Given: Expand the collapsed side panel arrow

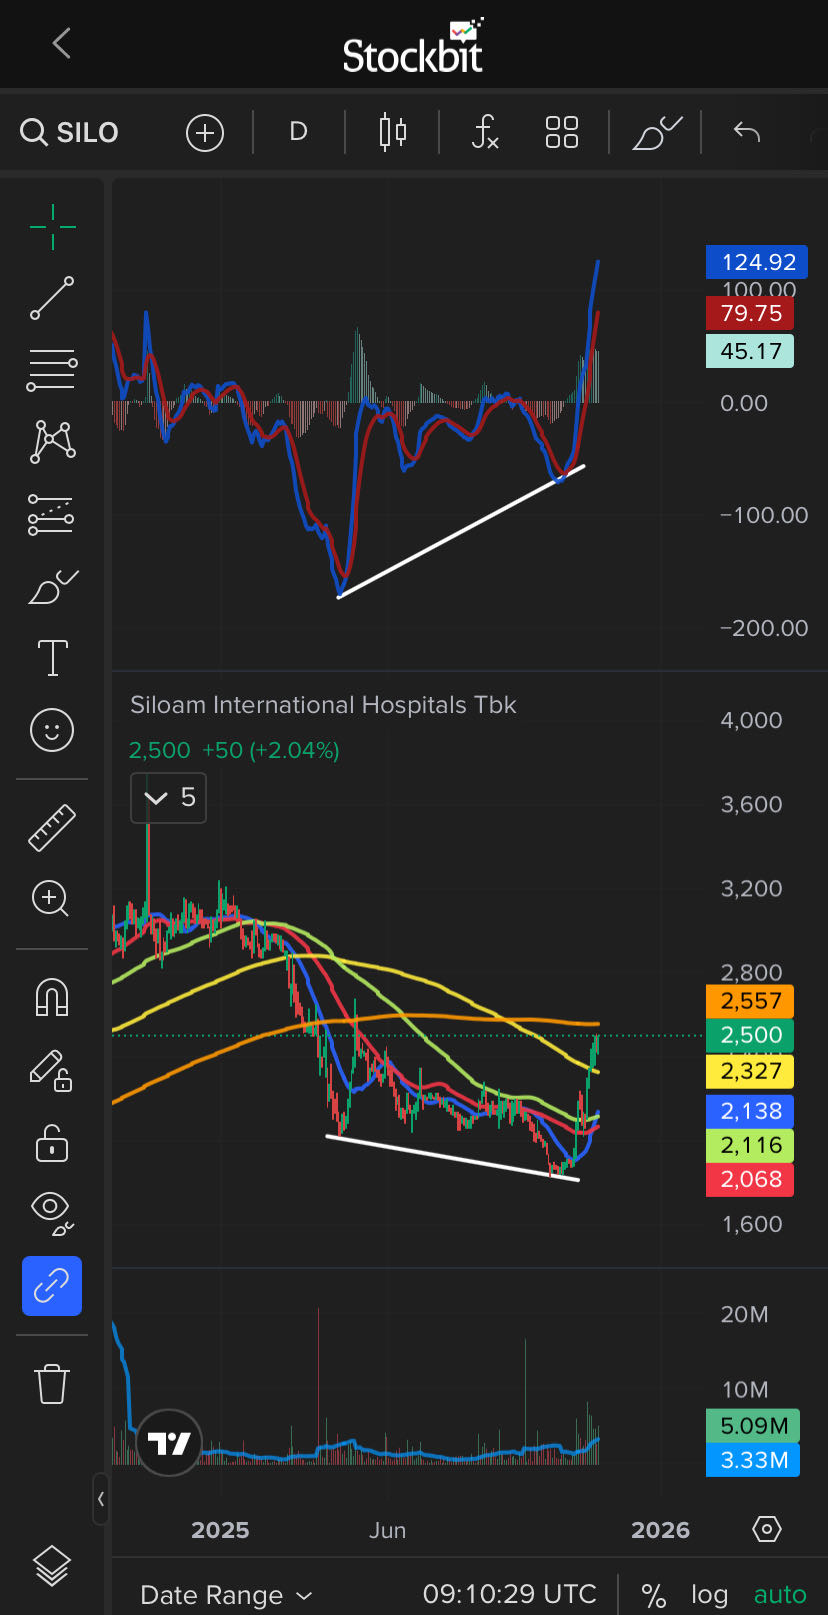Looking at the screenshot, I should 101,1499.
